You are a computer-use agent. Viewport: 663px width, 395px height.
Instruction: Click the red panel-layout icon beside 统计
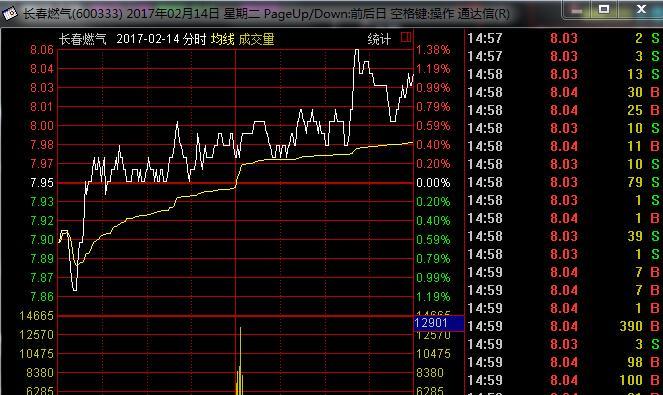pos(405,37)
